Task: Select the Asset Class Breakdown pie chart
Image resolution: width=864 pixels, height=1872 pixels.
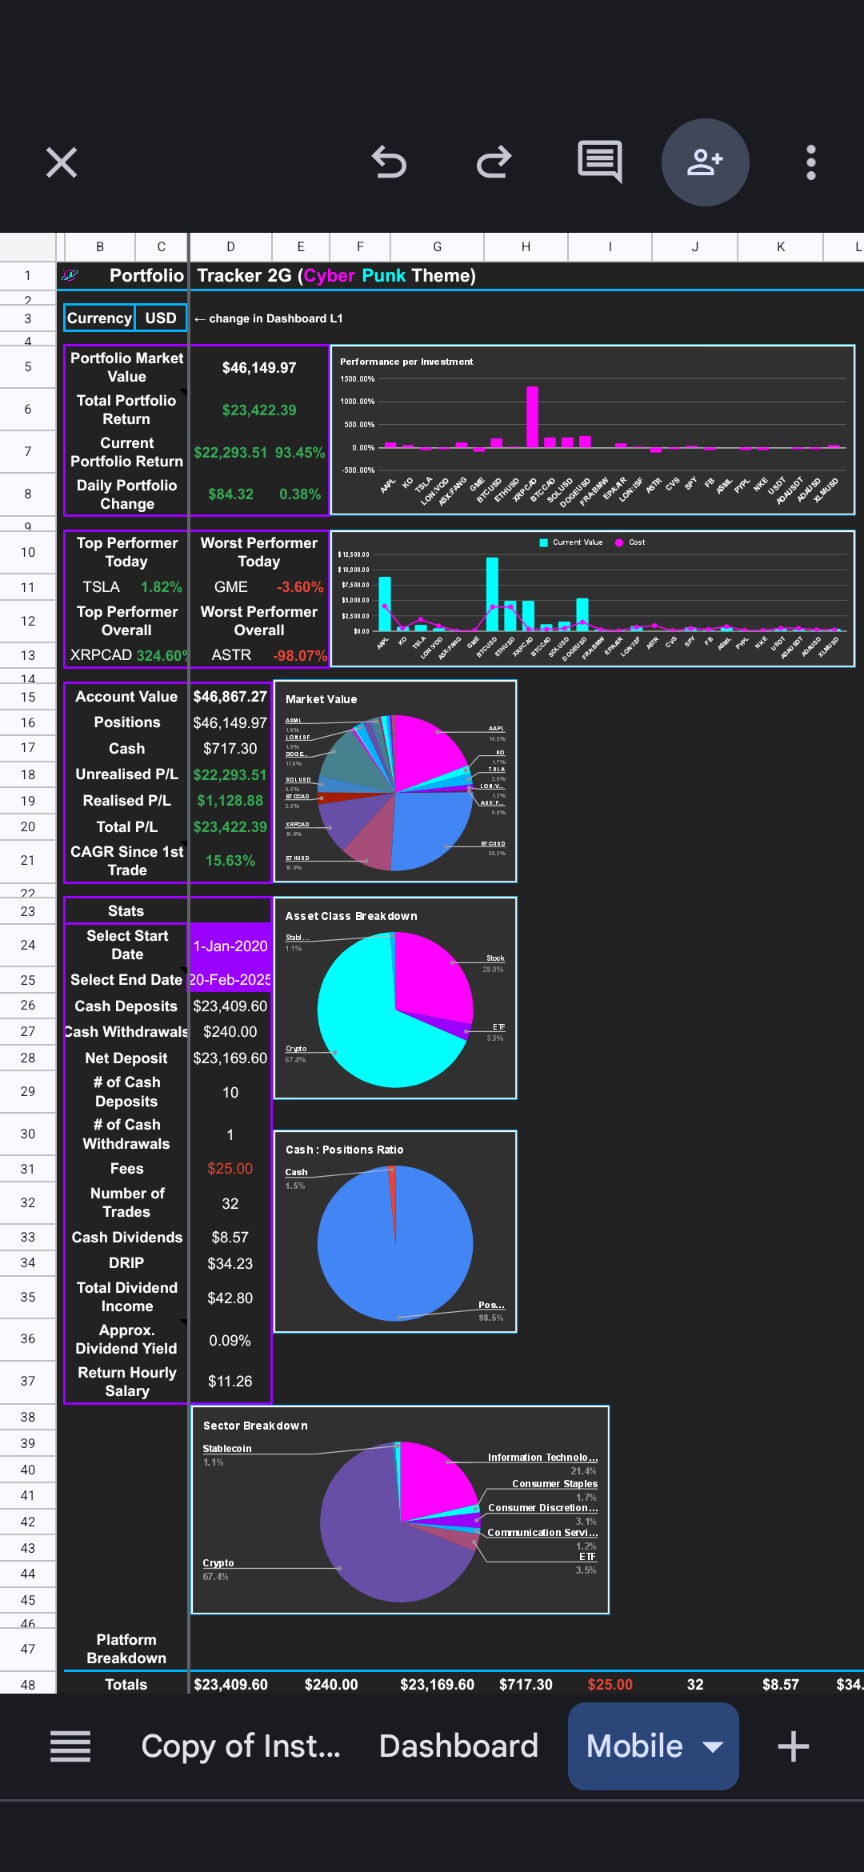Action: tap(395, 998)
